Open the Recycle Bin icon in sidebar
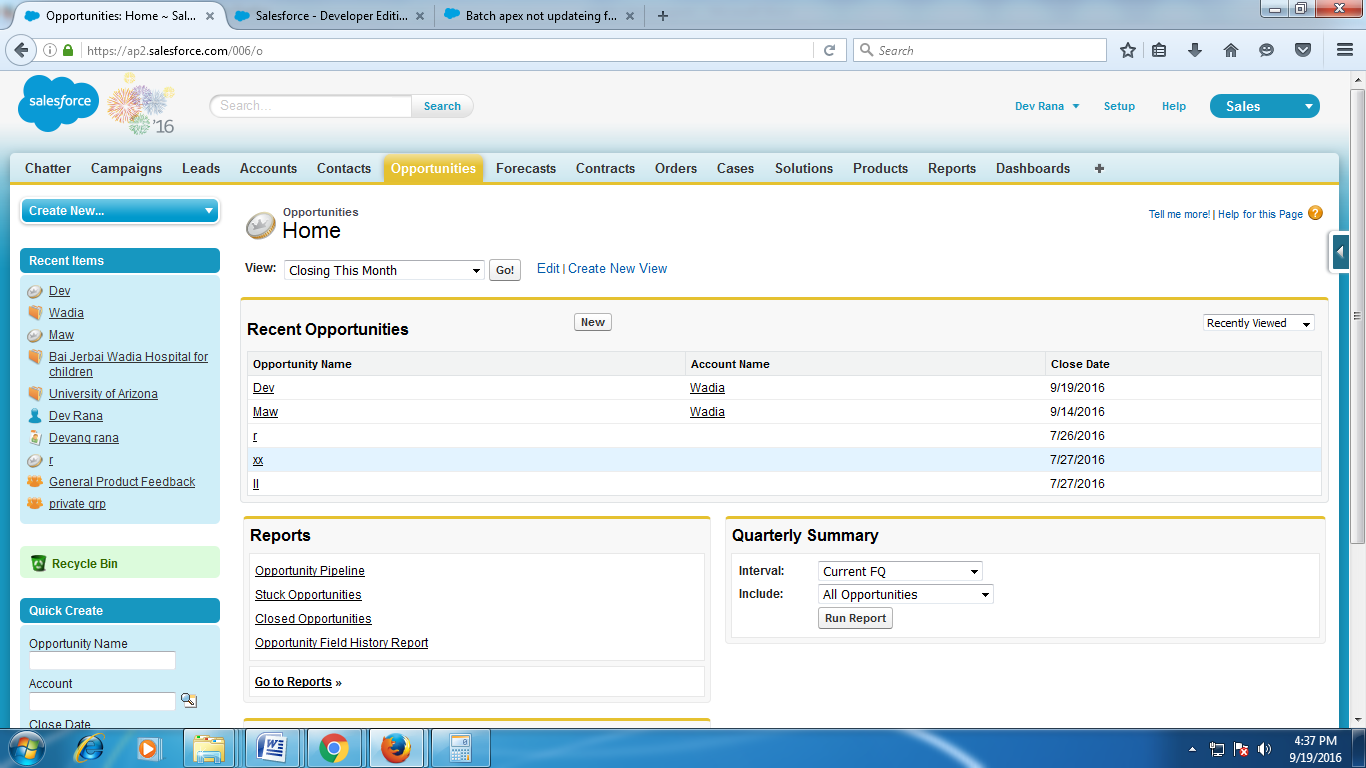Screen dimensions: 1366x768 (39, 564)
